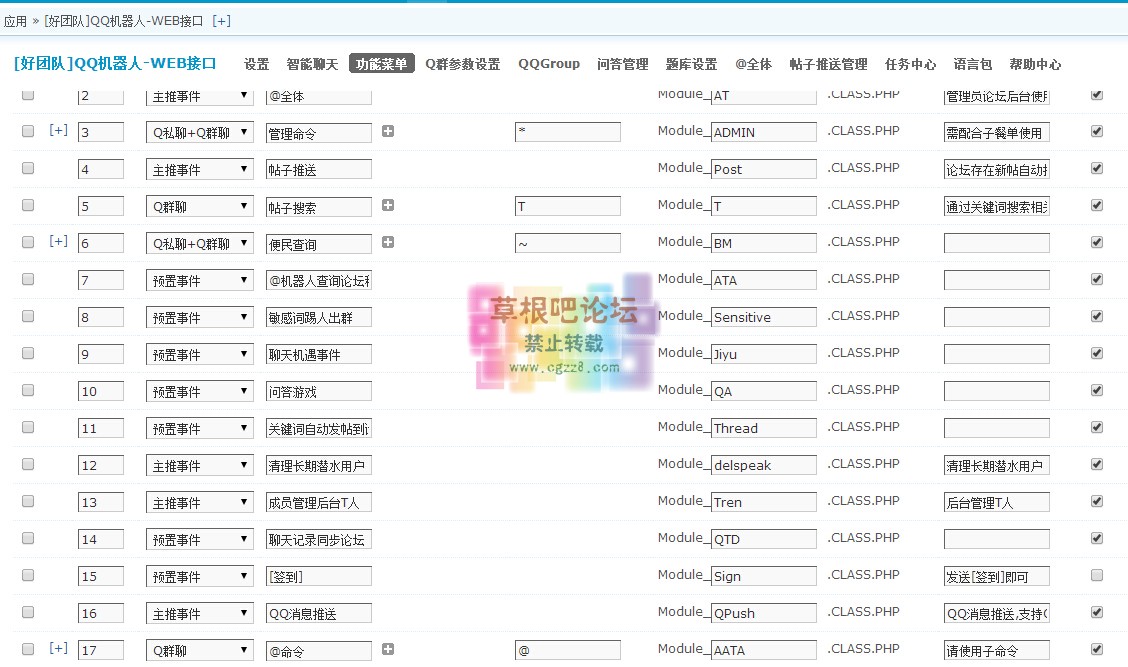Tick the left select checkbox on row 10
Screen dimensions: 1128x667
tap(28, 390)
